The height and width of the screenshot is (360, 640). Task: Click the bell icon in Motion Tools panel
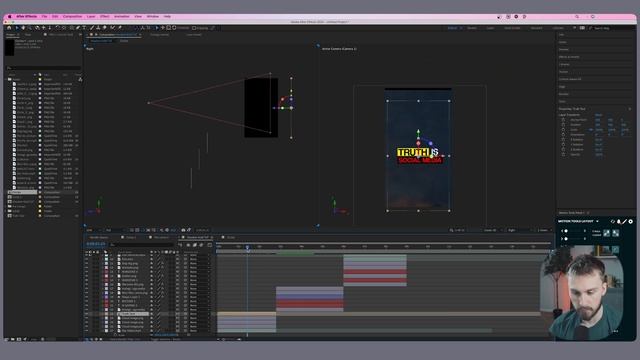(619, 221)
